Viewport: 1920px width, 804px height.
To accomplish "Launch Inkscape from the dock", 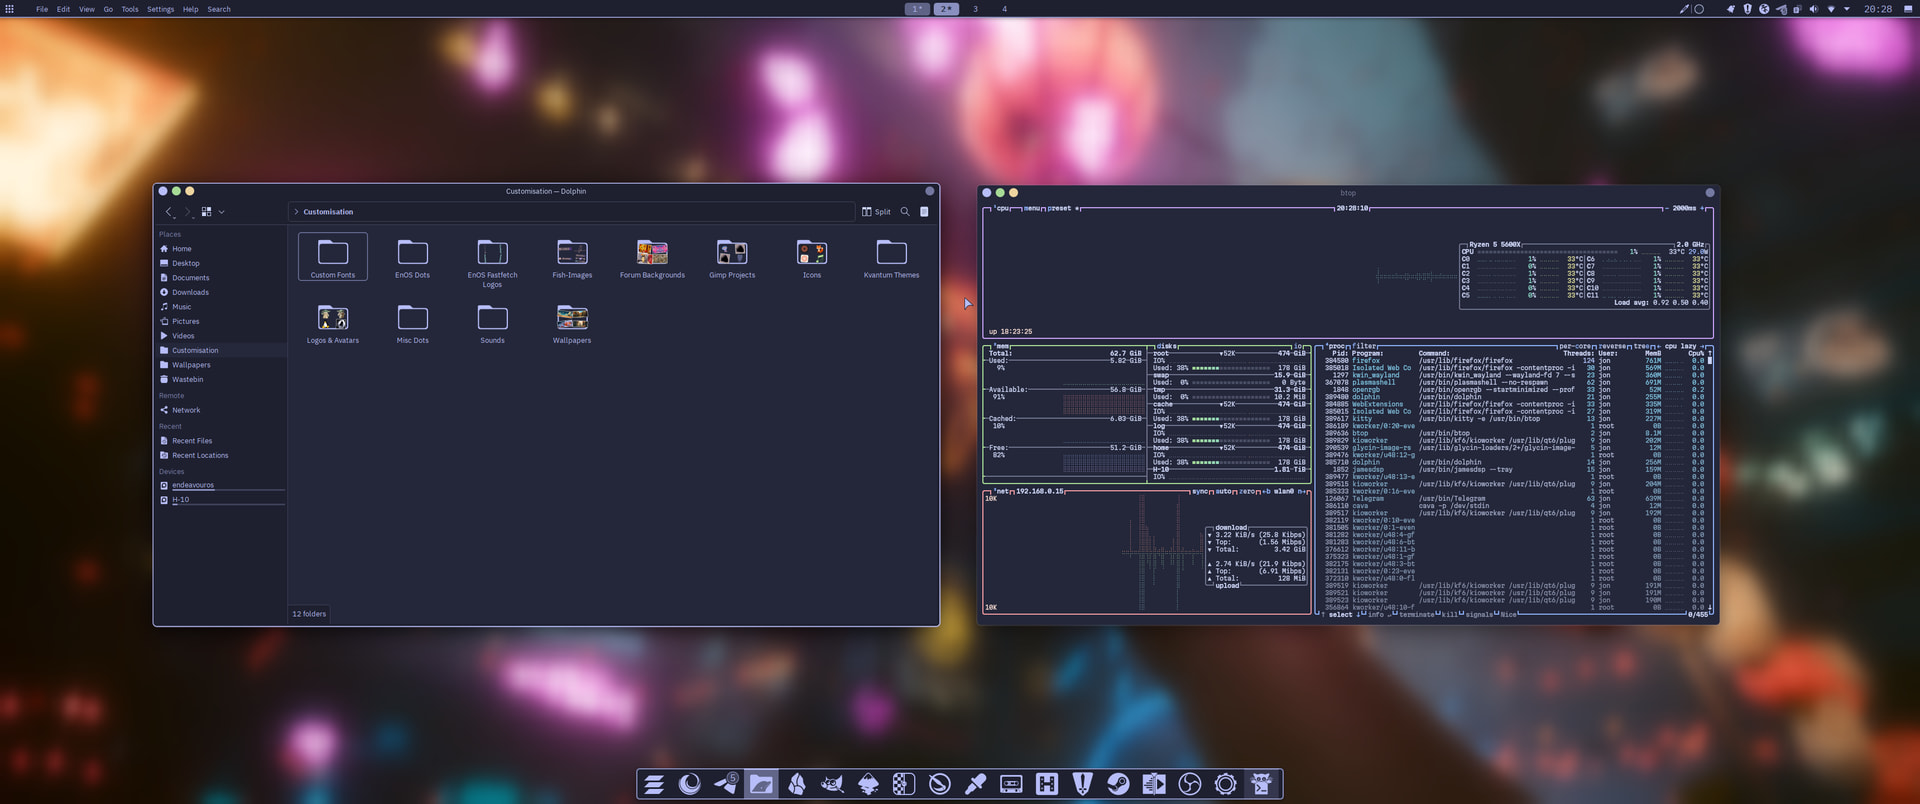I will tap(868, 784).
